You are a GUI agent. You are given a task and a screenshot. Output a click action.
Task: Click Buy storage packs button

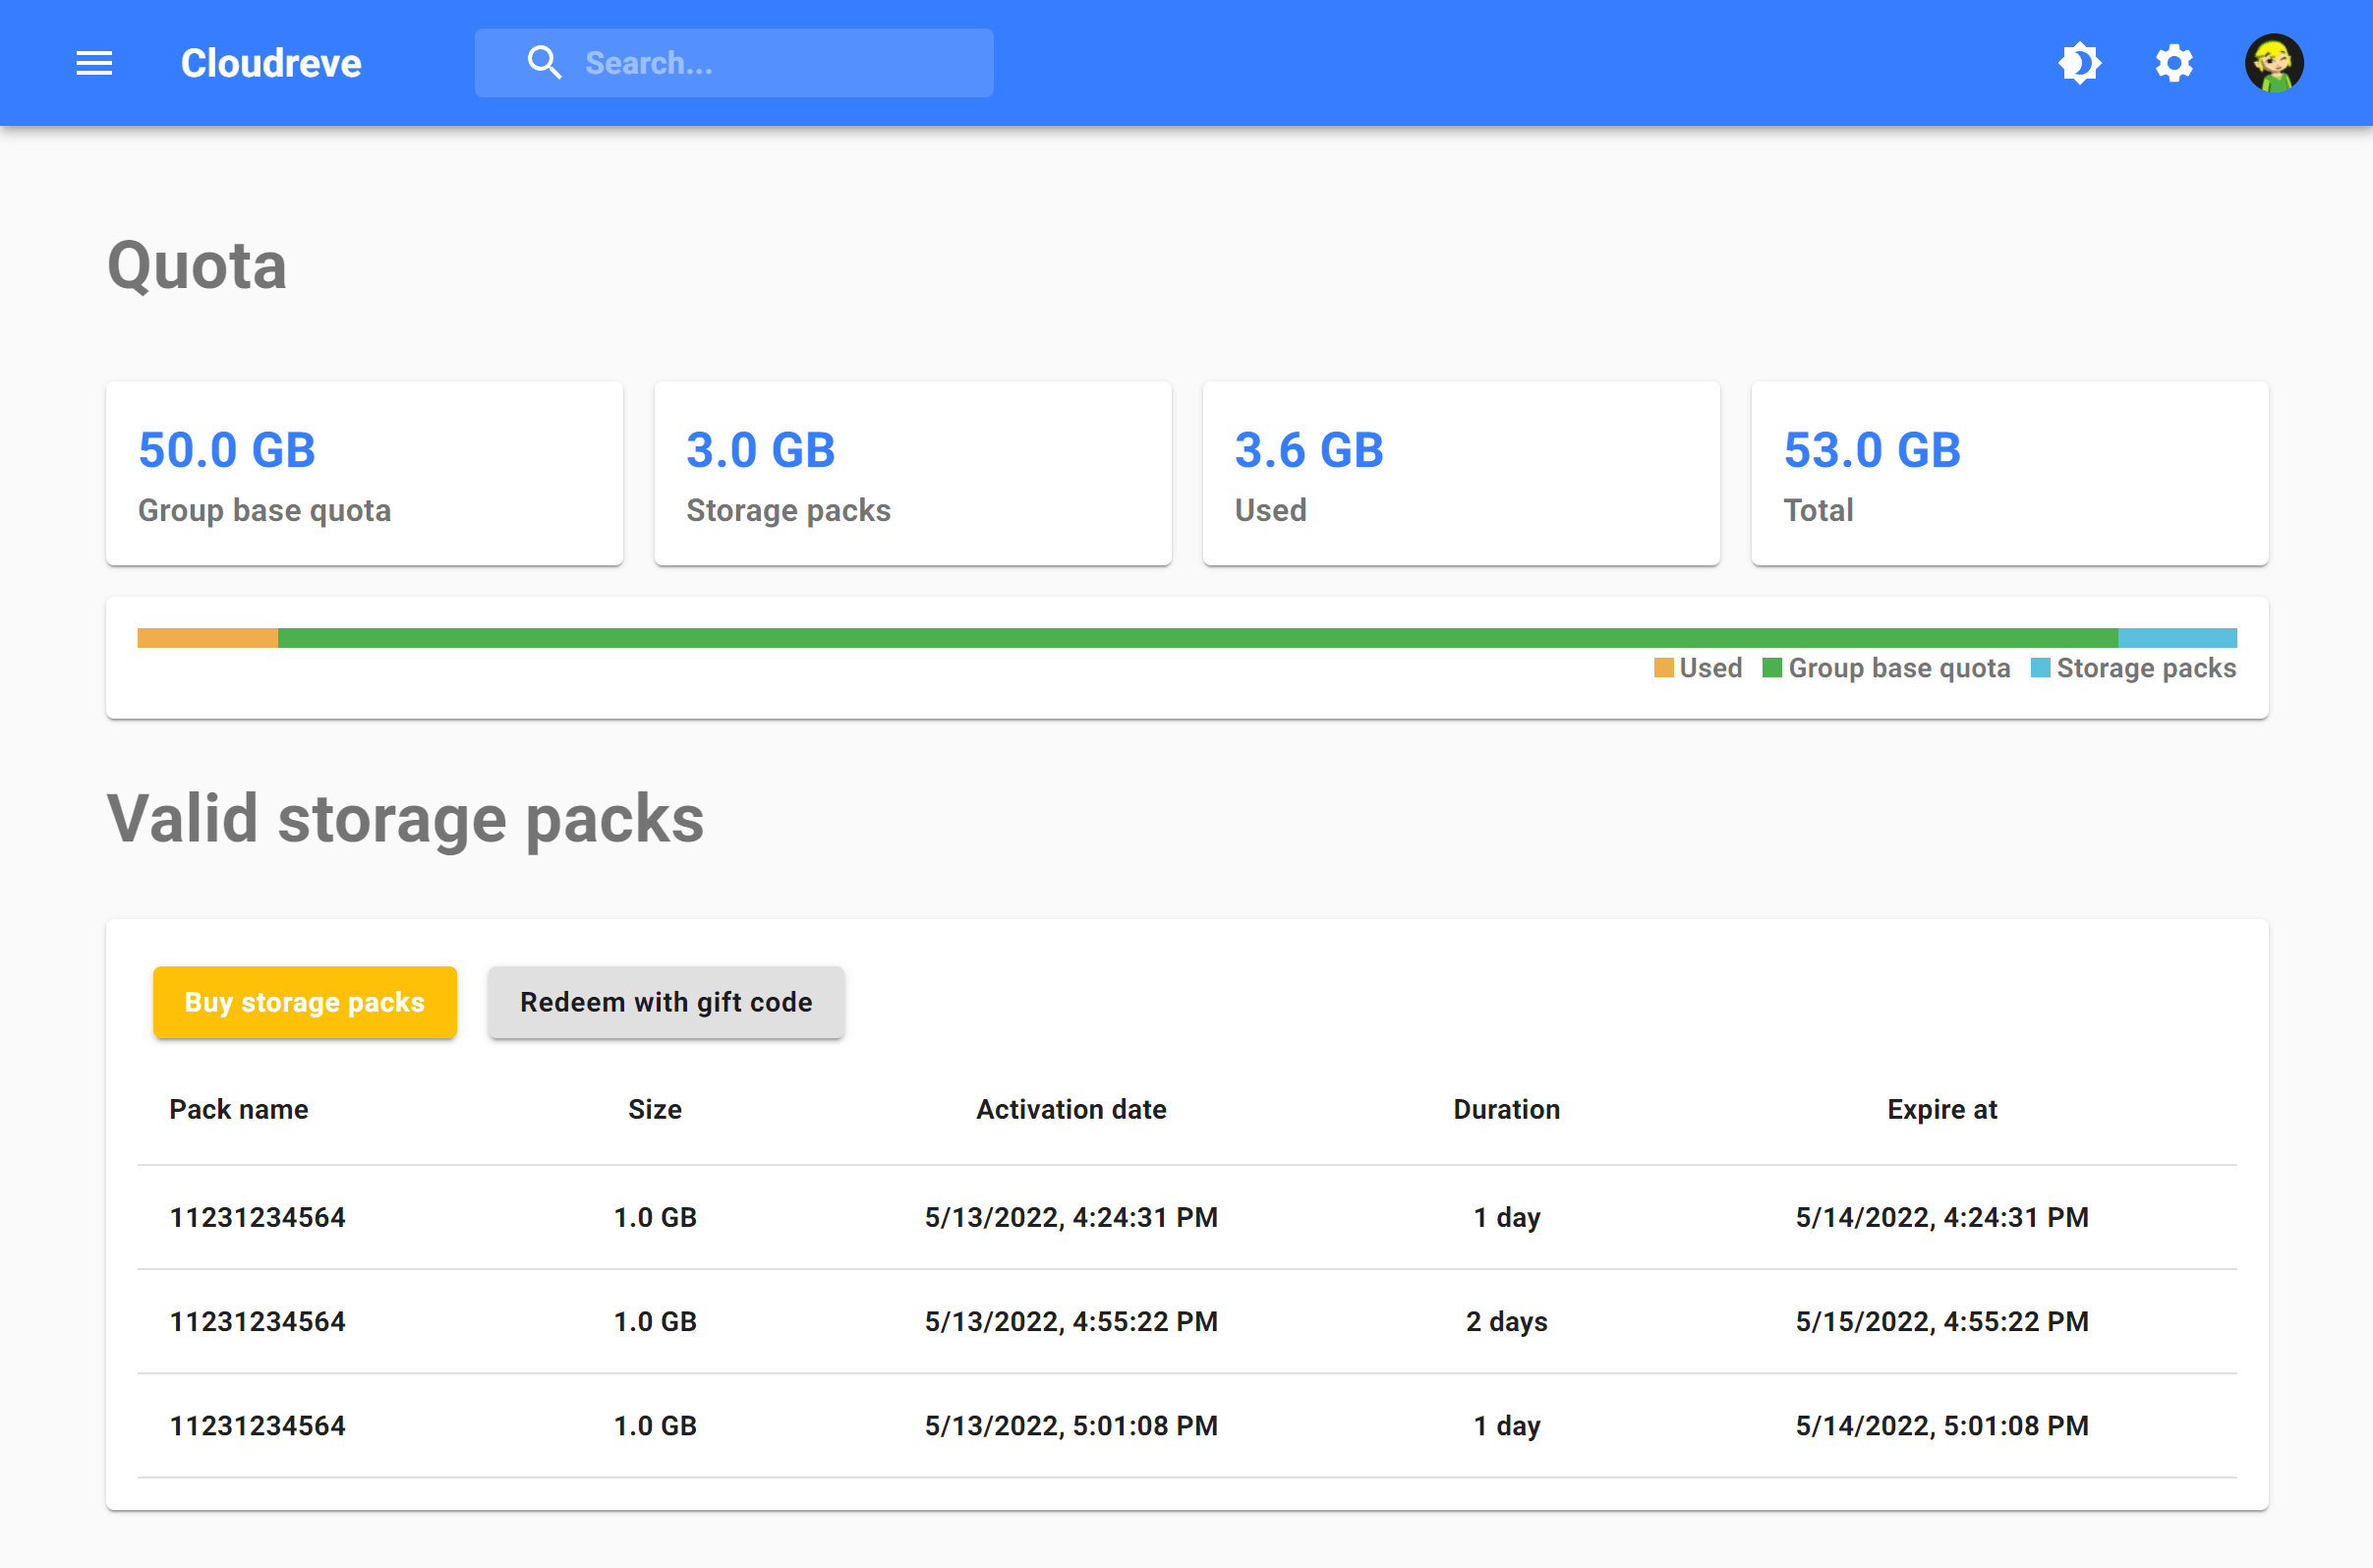tap(305, 1001)
